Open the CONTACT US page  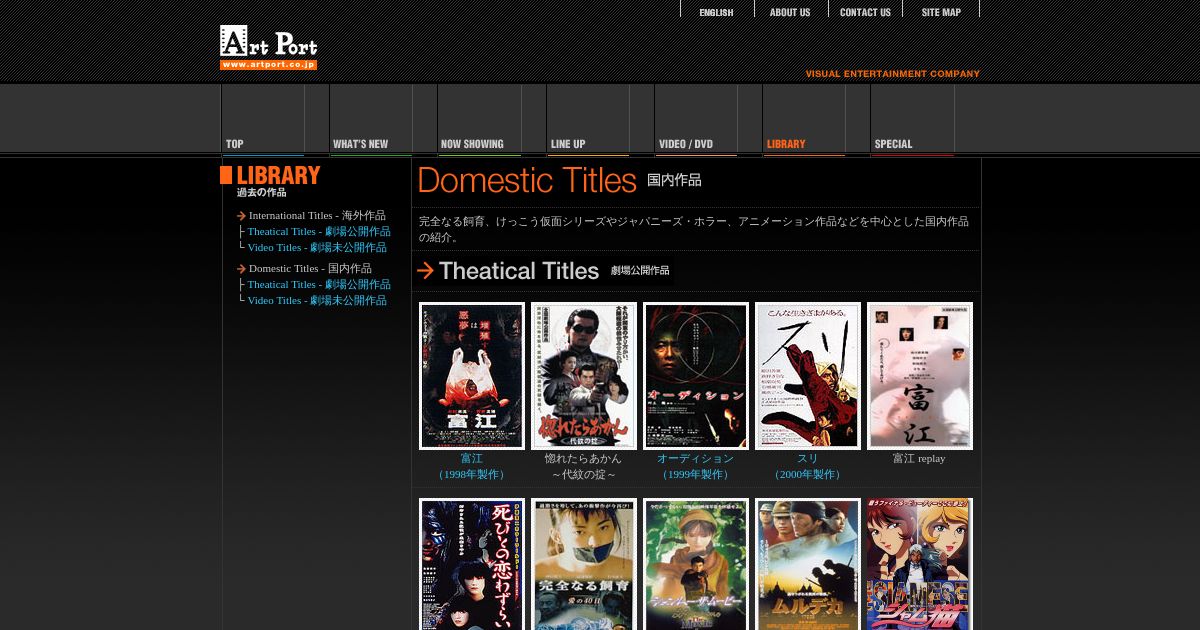865,12
